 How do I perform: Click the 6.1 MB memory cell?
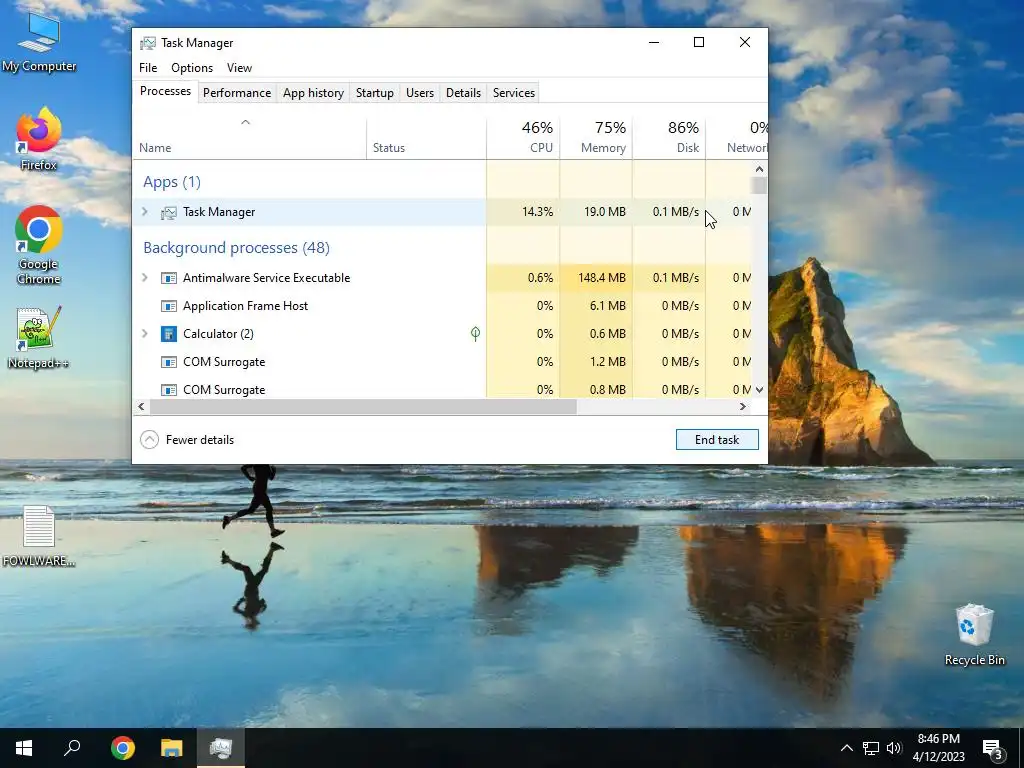[x=596, y=306]
